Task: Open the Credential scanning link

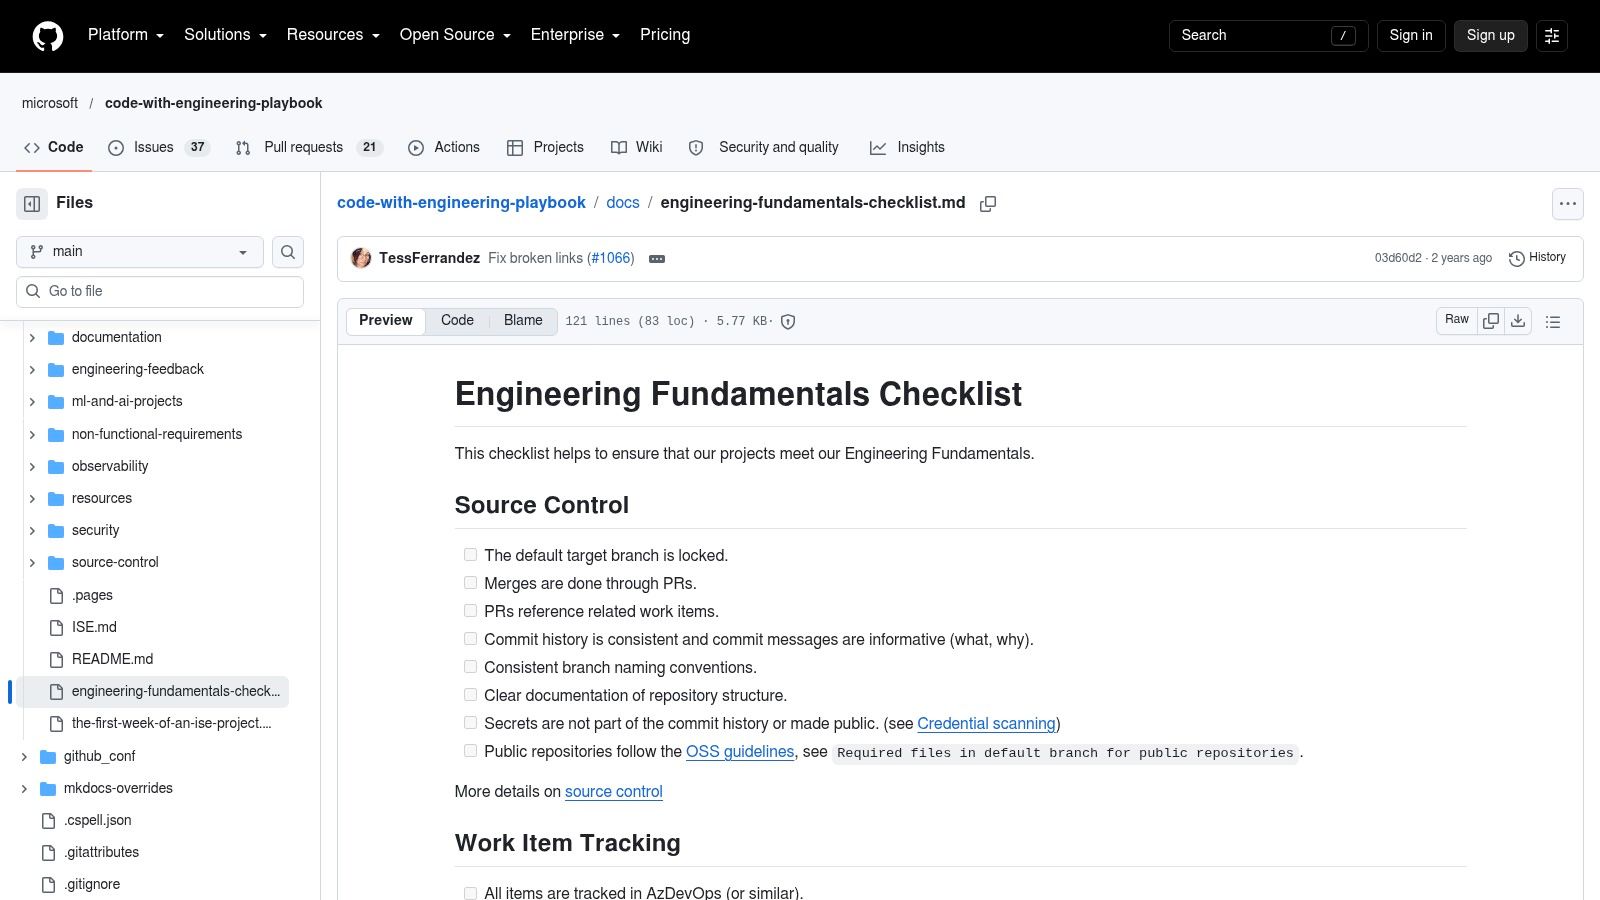Action: pyautogui.click(x=986, y=723)
